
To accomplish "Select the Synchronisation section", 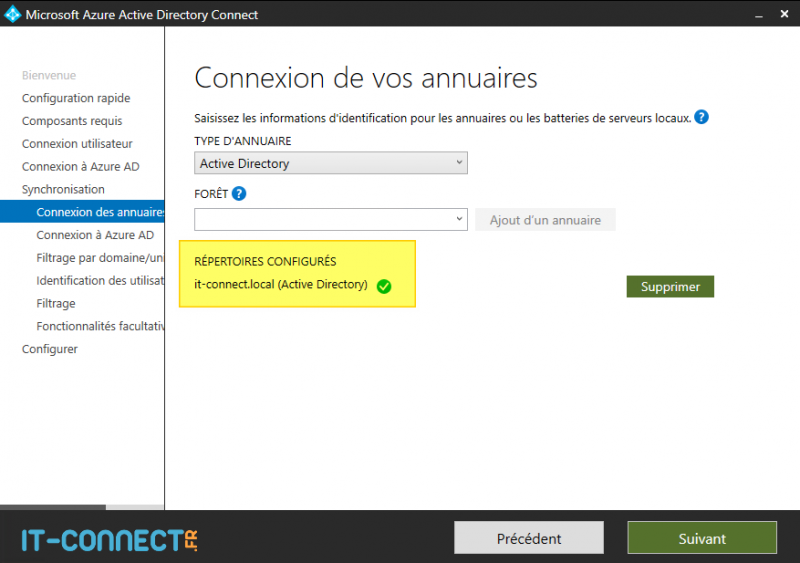I will pyautogui.click(x=63, y=189).
